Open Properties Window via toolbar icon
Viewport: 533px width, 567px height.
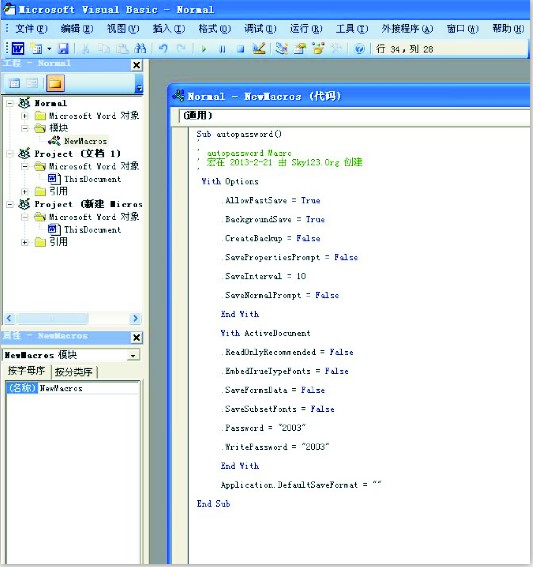coord(300,48)
